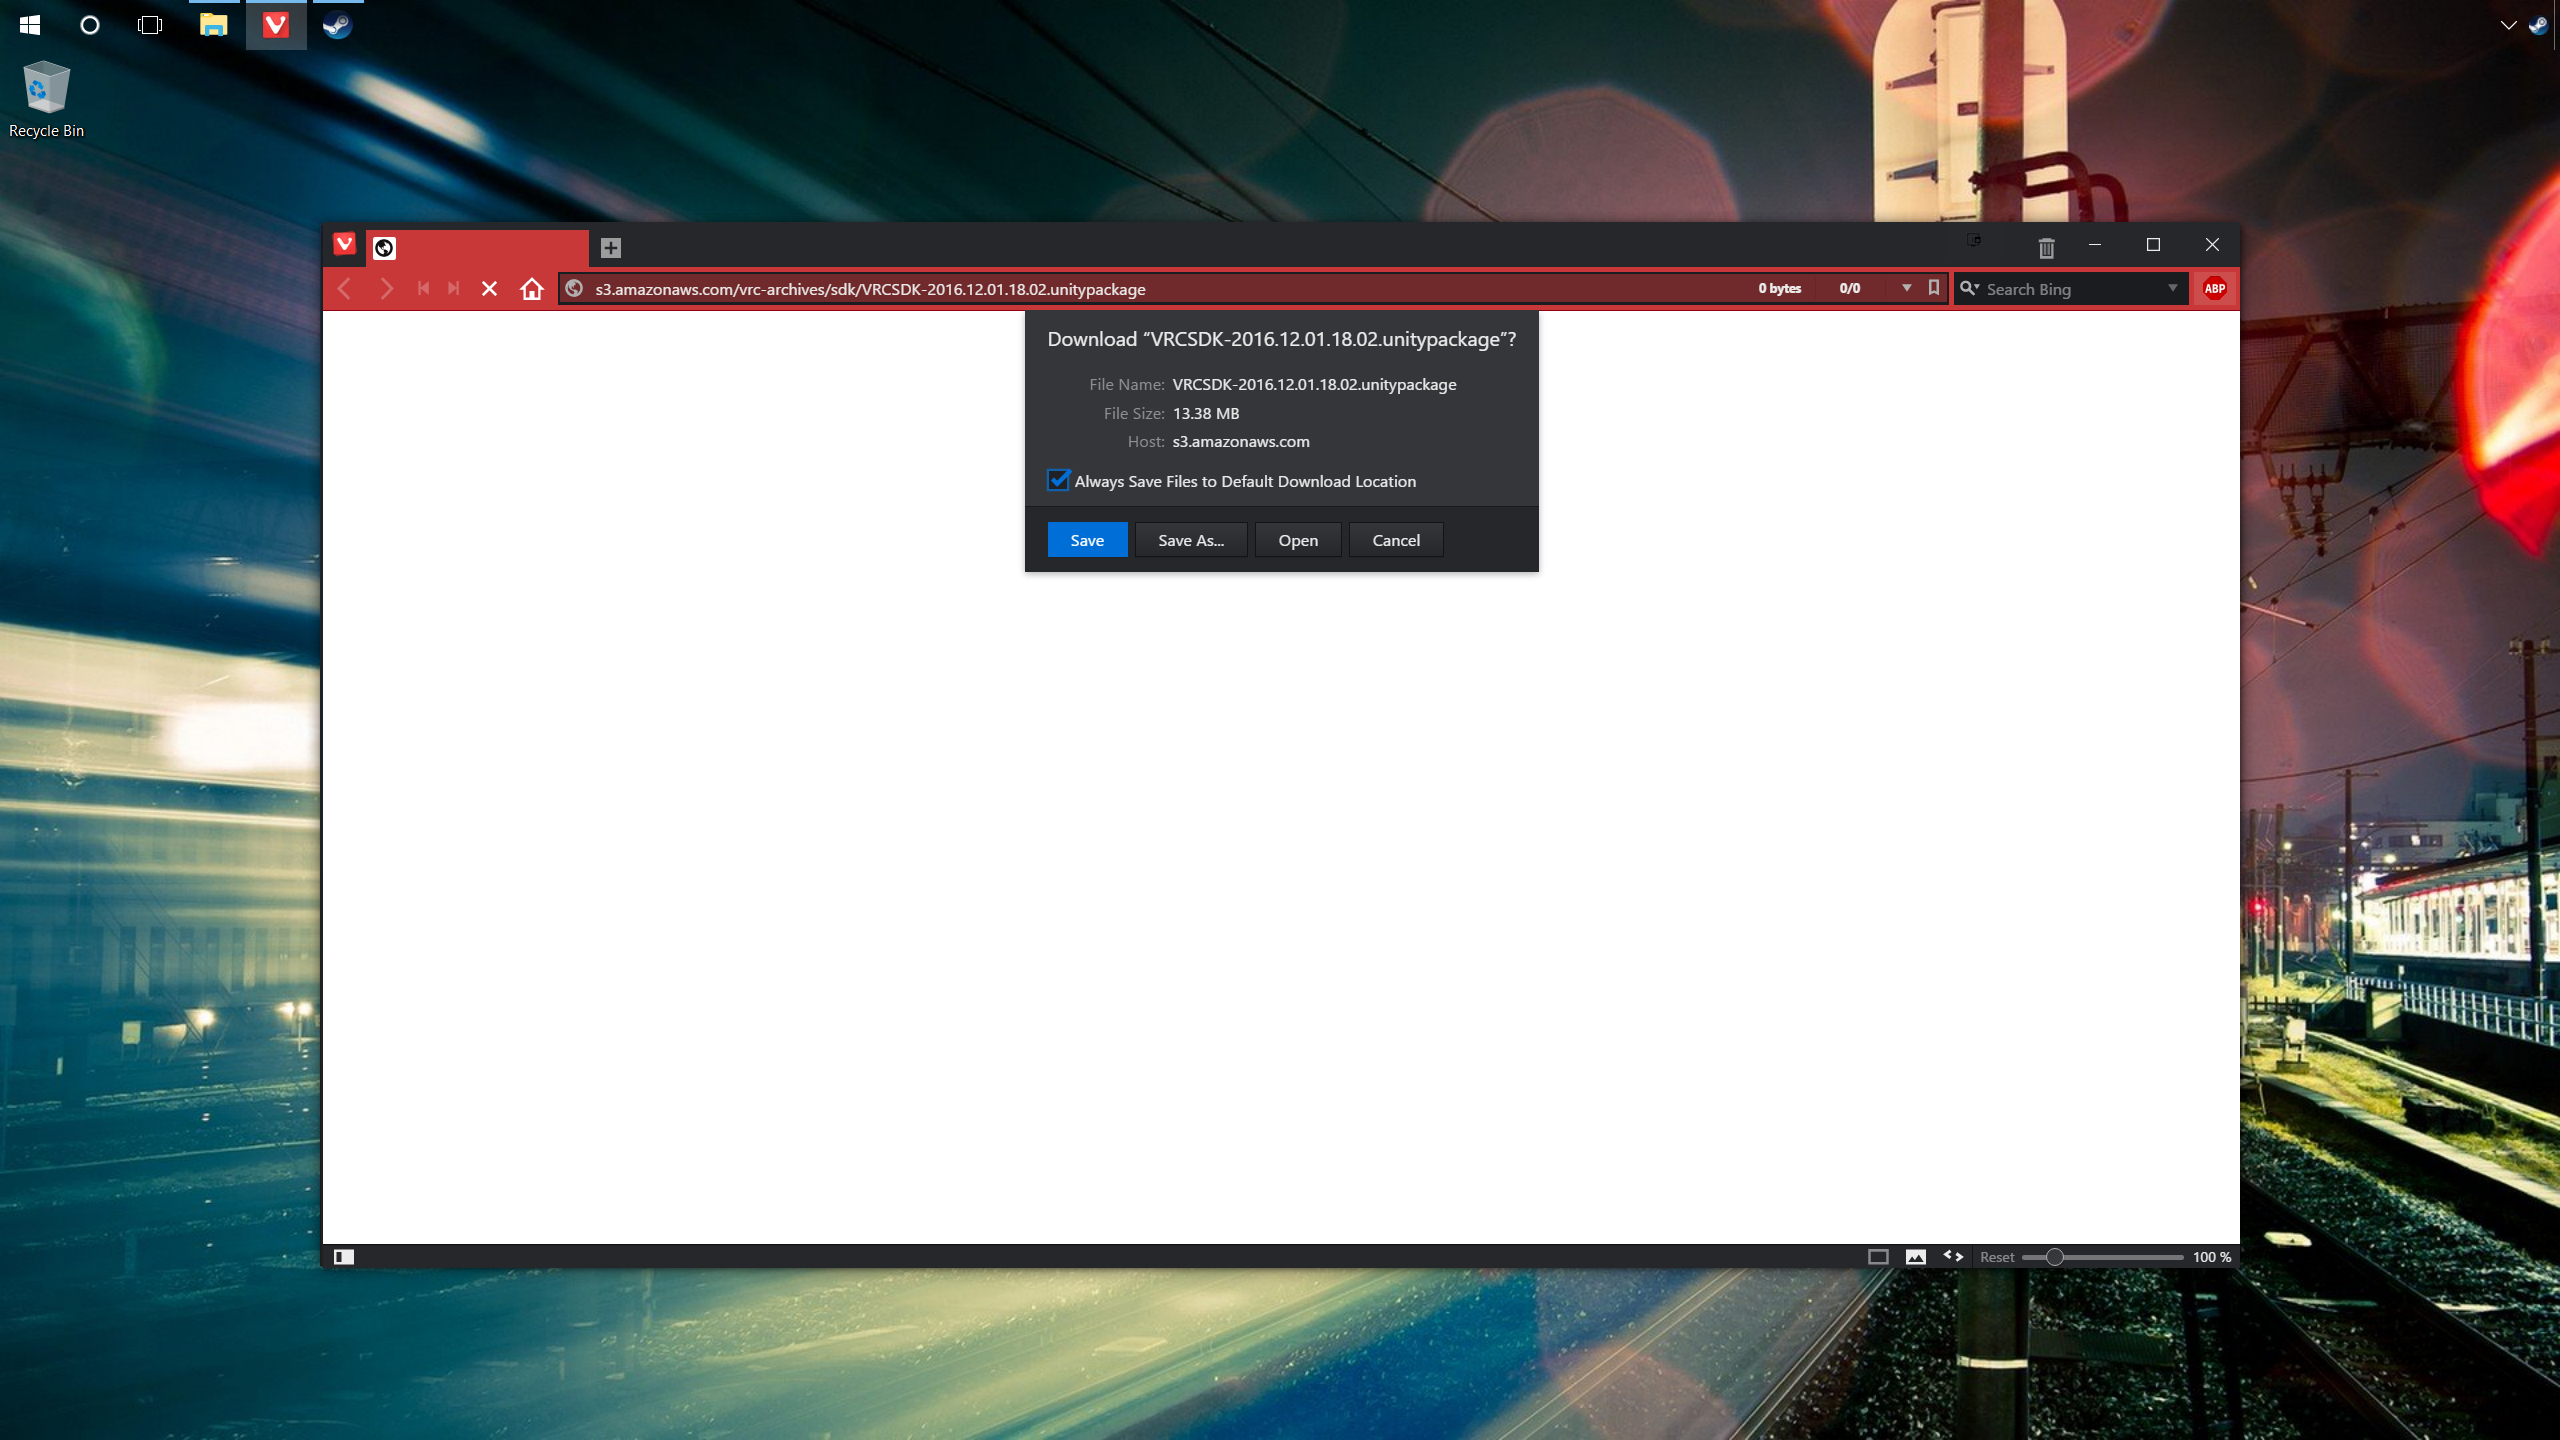Expand address bar history dropdown arrow
The image size is (2560, 1440).
pyautogui.click(x=1907, y=288)
